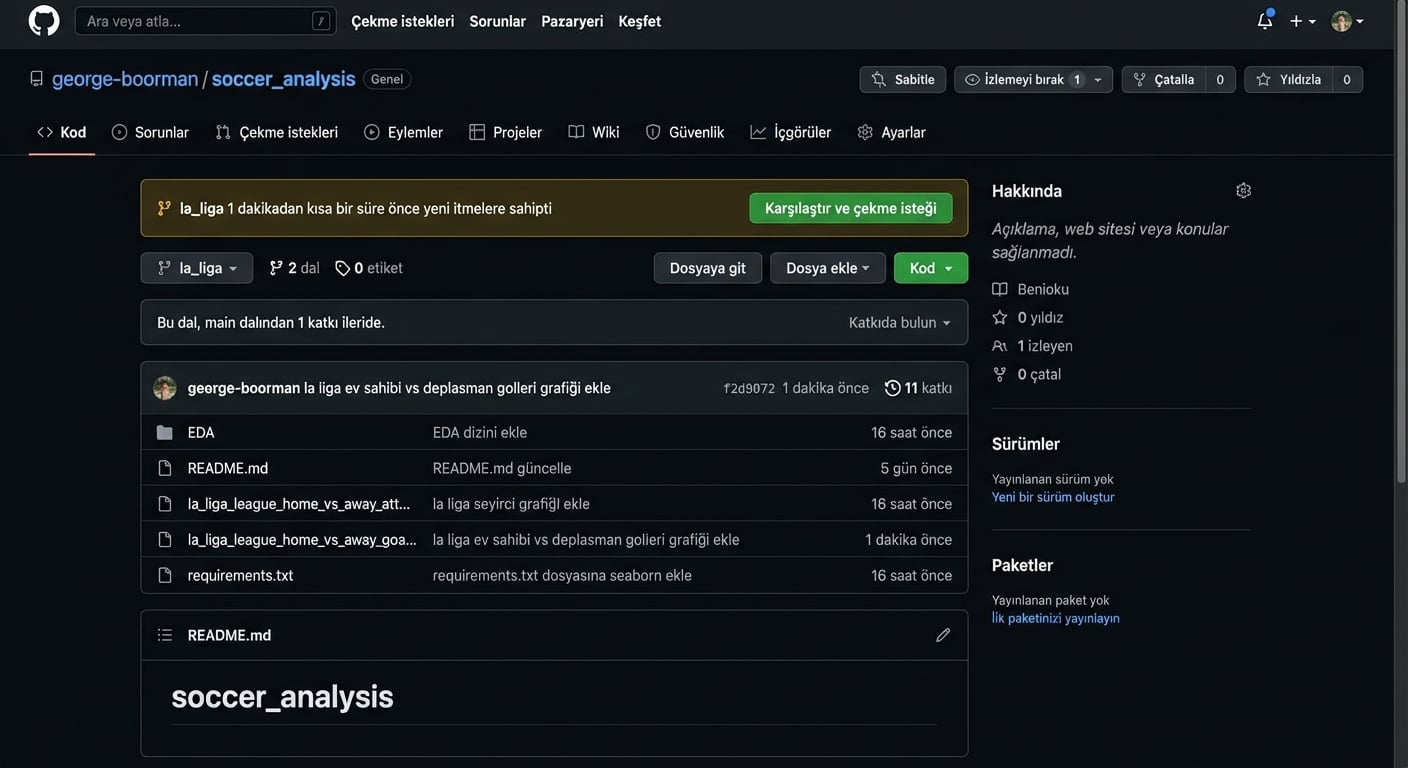Open the Dosya ekle dropdown
1408x768 pixels.
(827, 268)
